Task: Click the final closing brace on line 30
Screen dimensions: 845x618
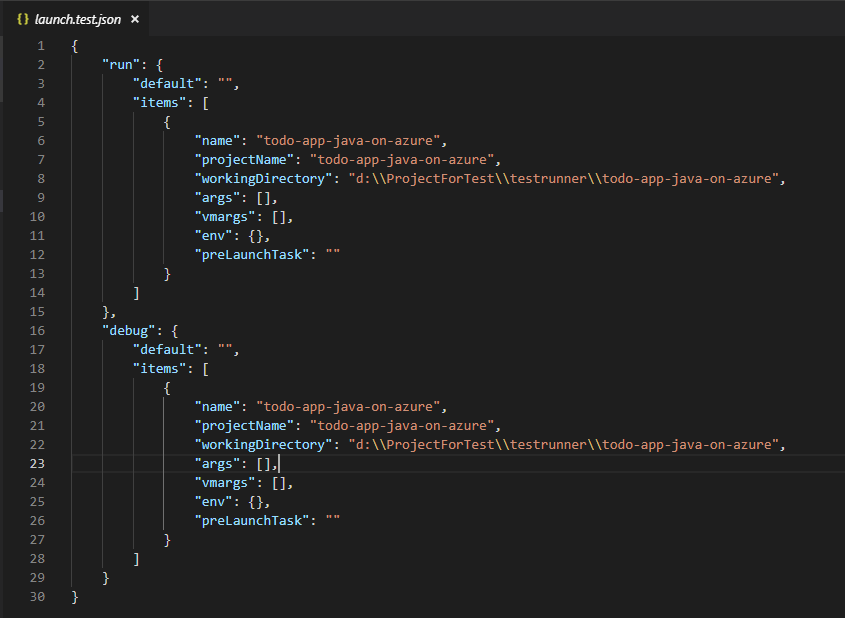Action: coord(75,597)
